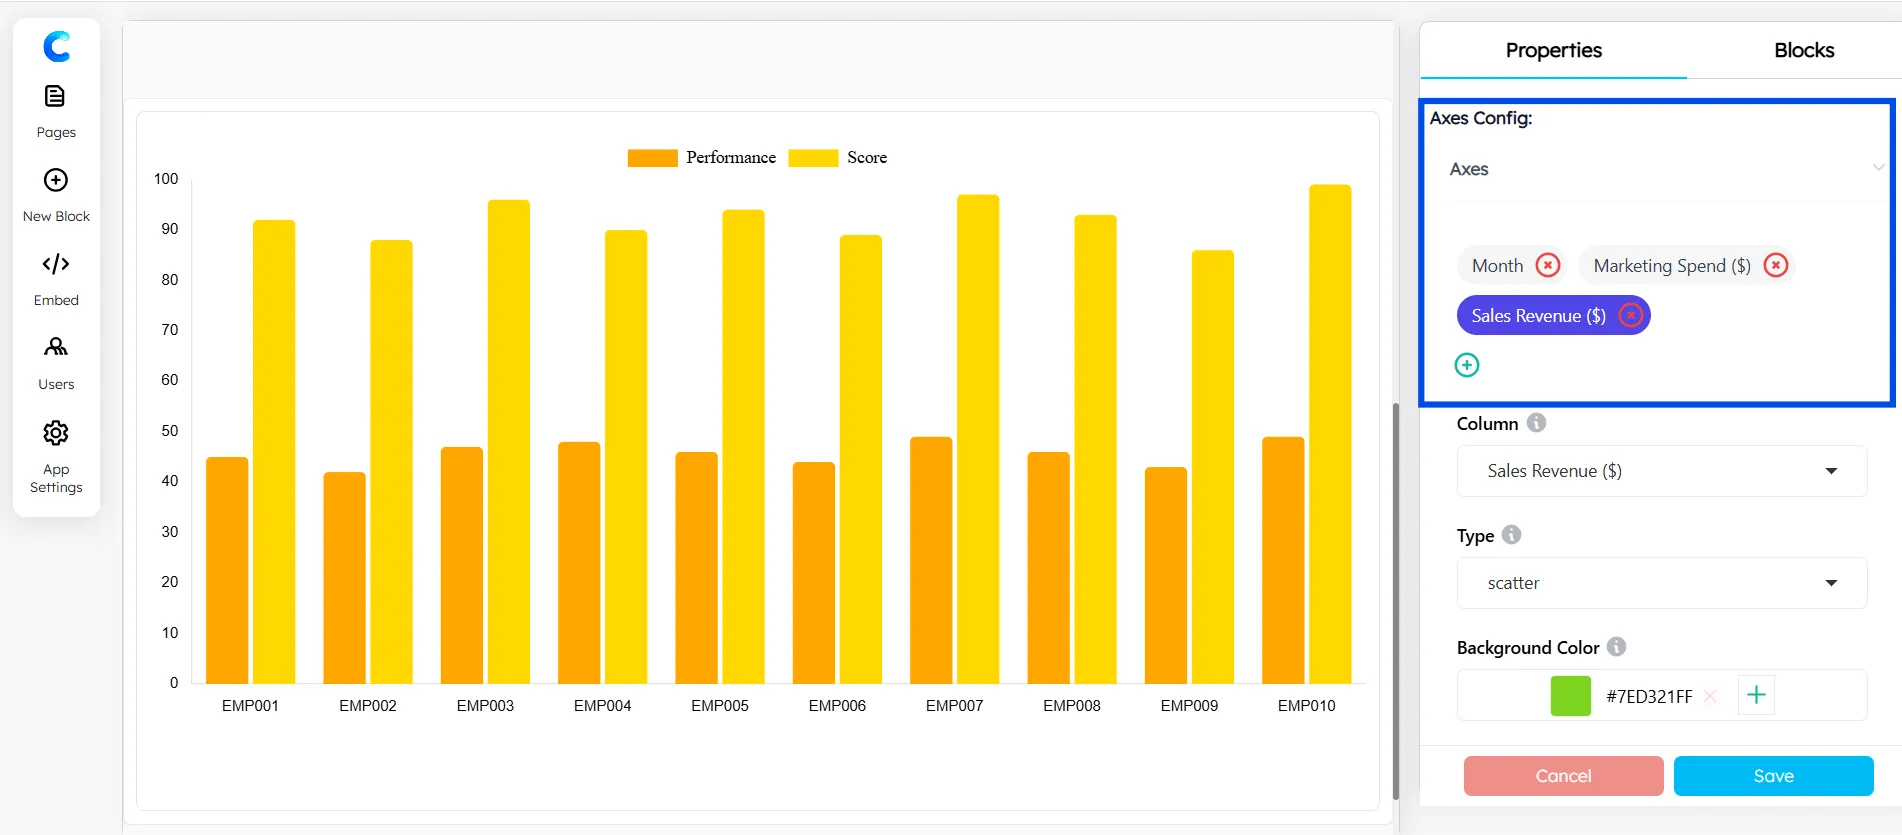Open the Column dropdown showing Sales Revenue
This screenshot has width=1902, height=835.
tap(1662, 471)
